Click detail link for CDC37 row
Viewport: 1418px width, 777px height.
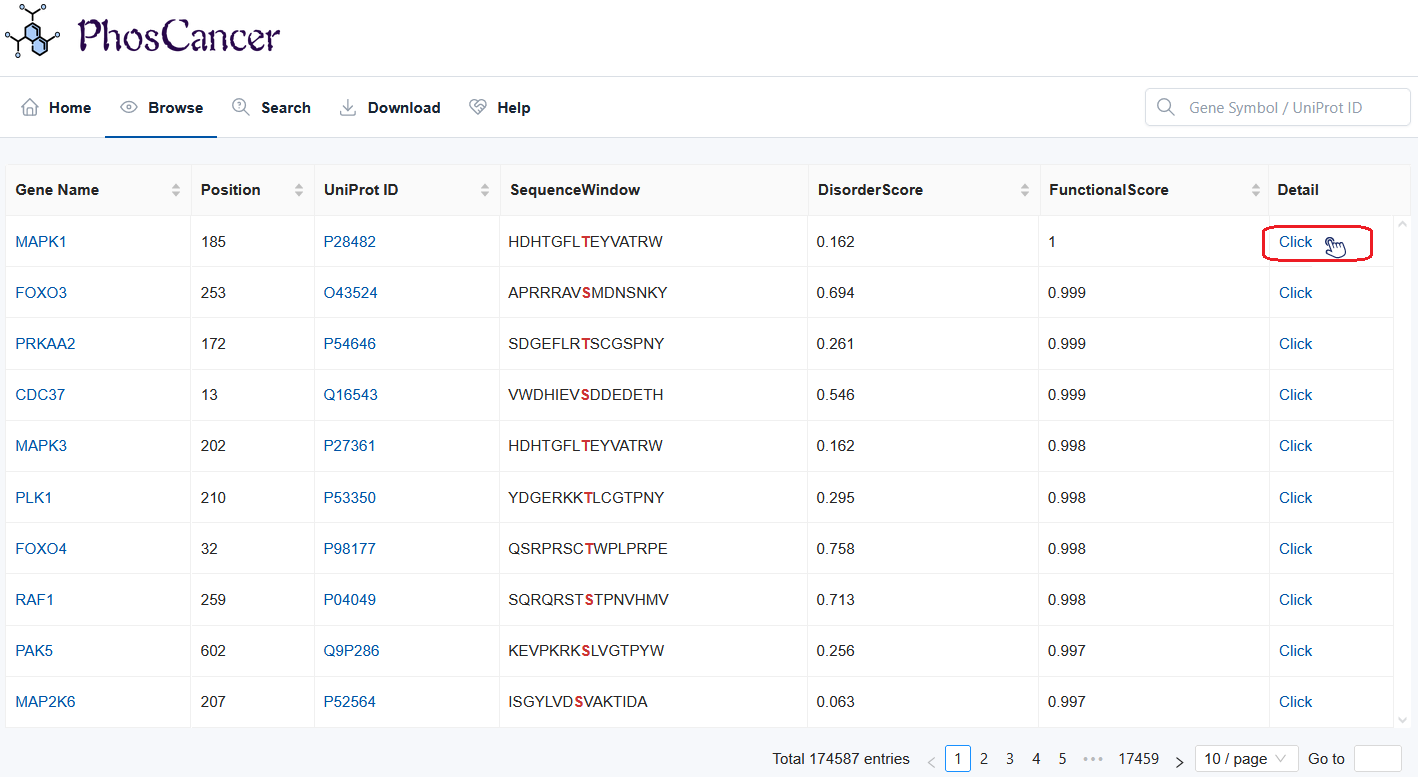point(1295,395)
